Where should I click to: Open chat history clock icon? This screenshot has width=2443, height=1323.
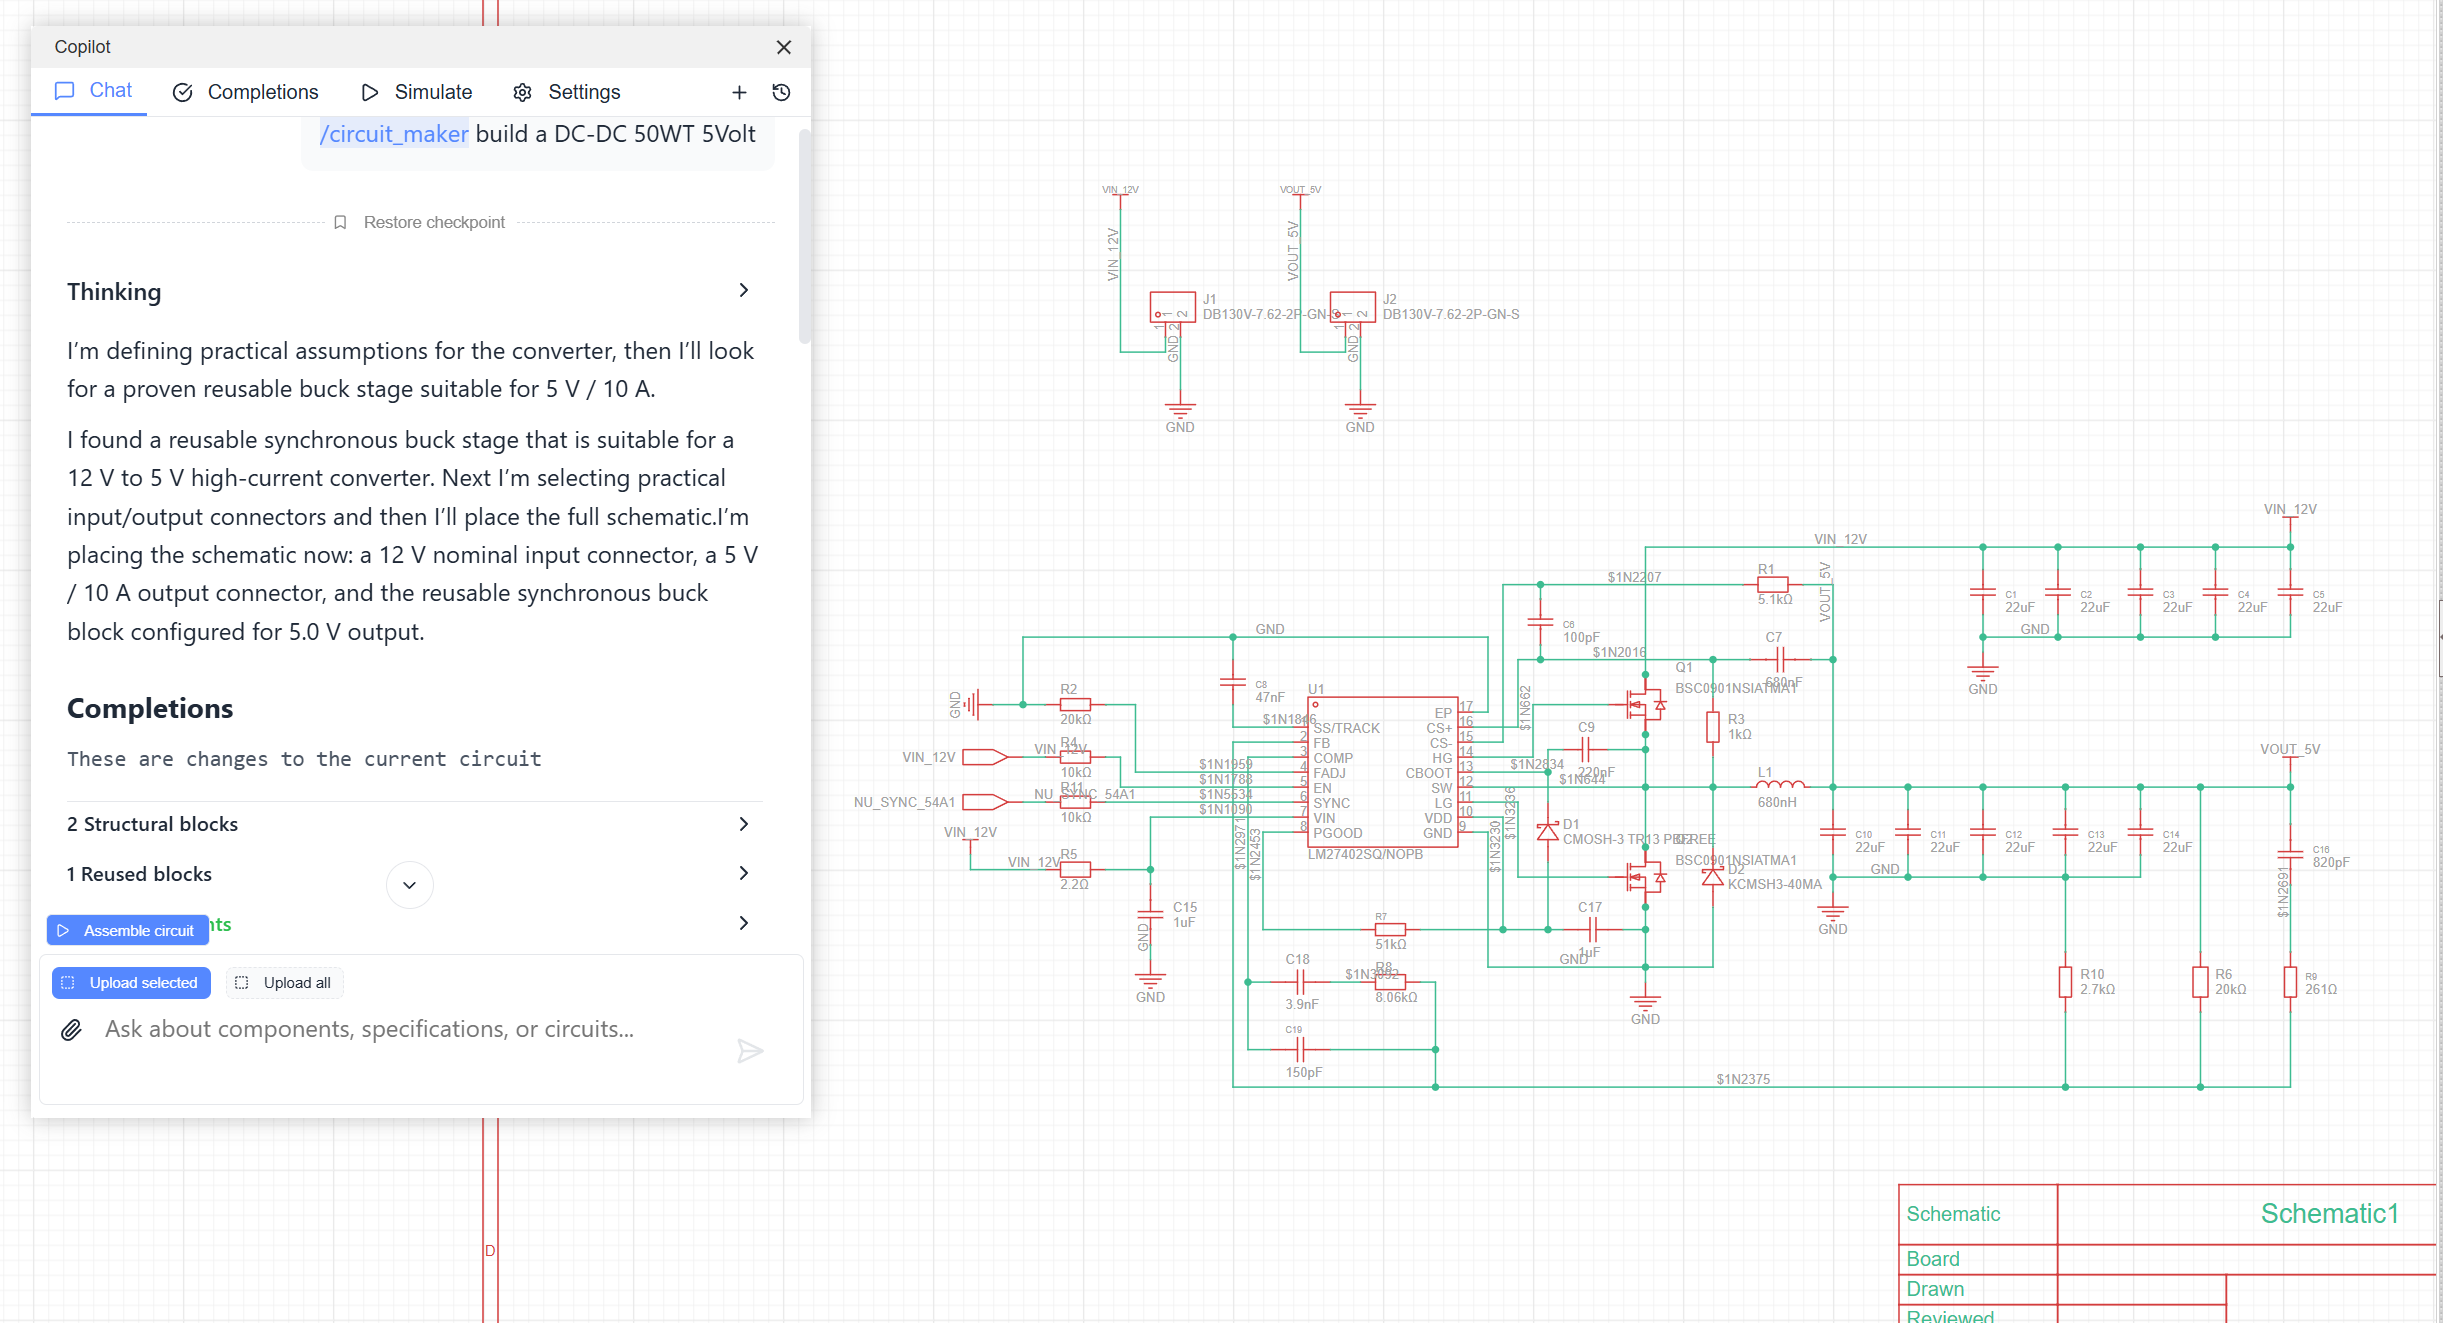[x=782, y=92]
